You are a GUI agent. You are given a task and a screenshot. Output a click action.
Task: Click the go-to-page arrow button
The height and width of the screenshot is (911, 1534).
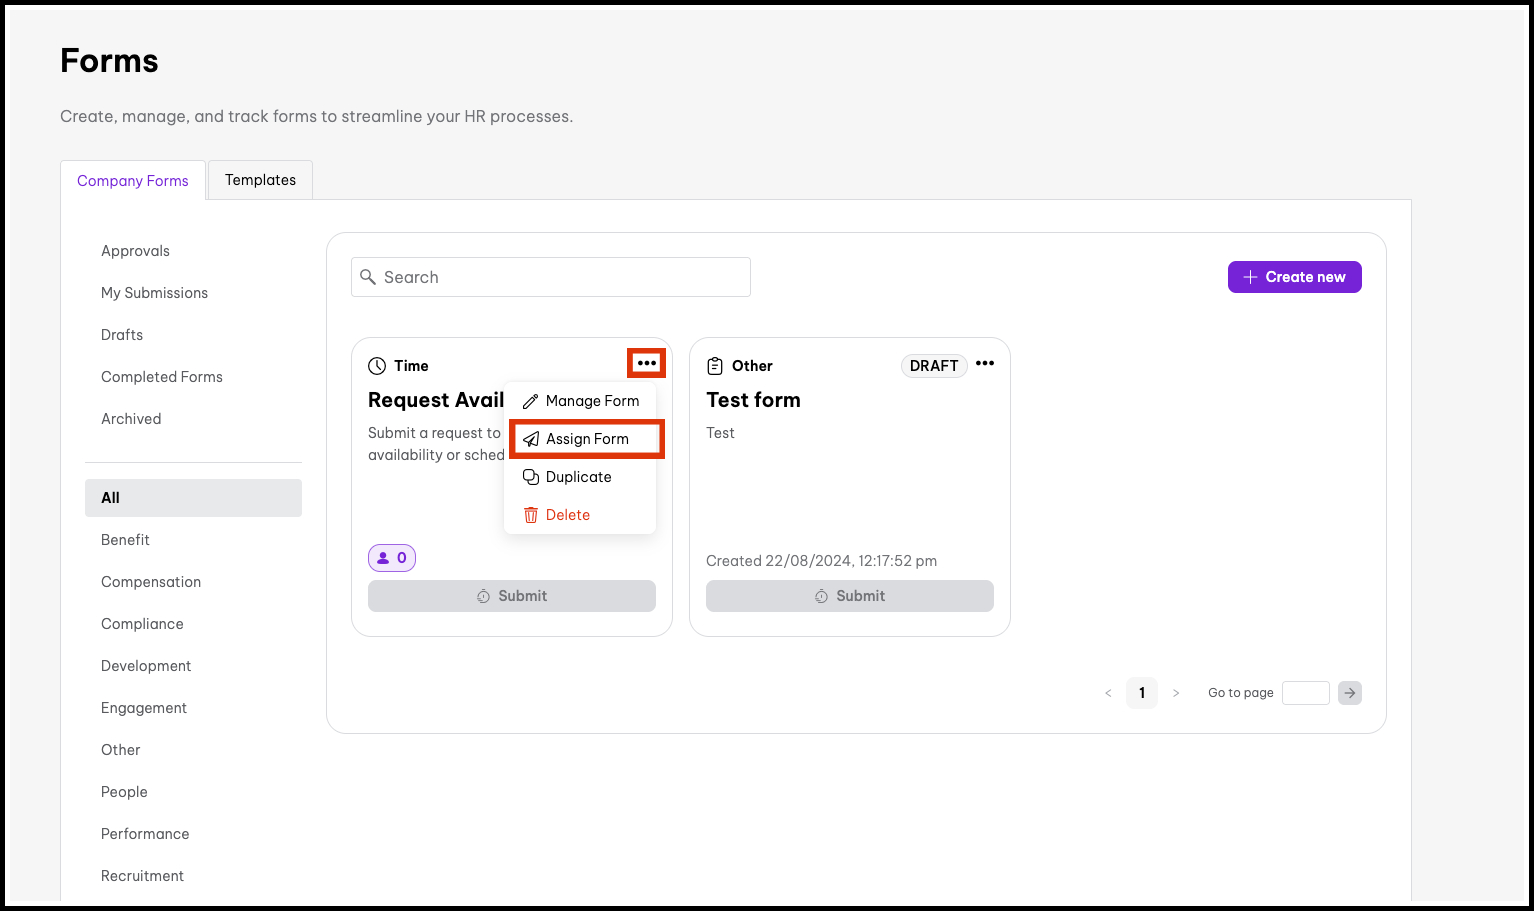[x=1350, y=693]
